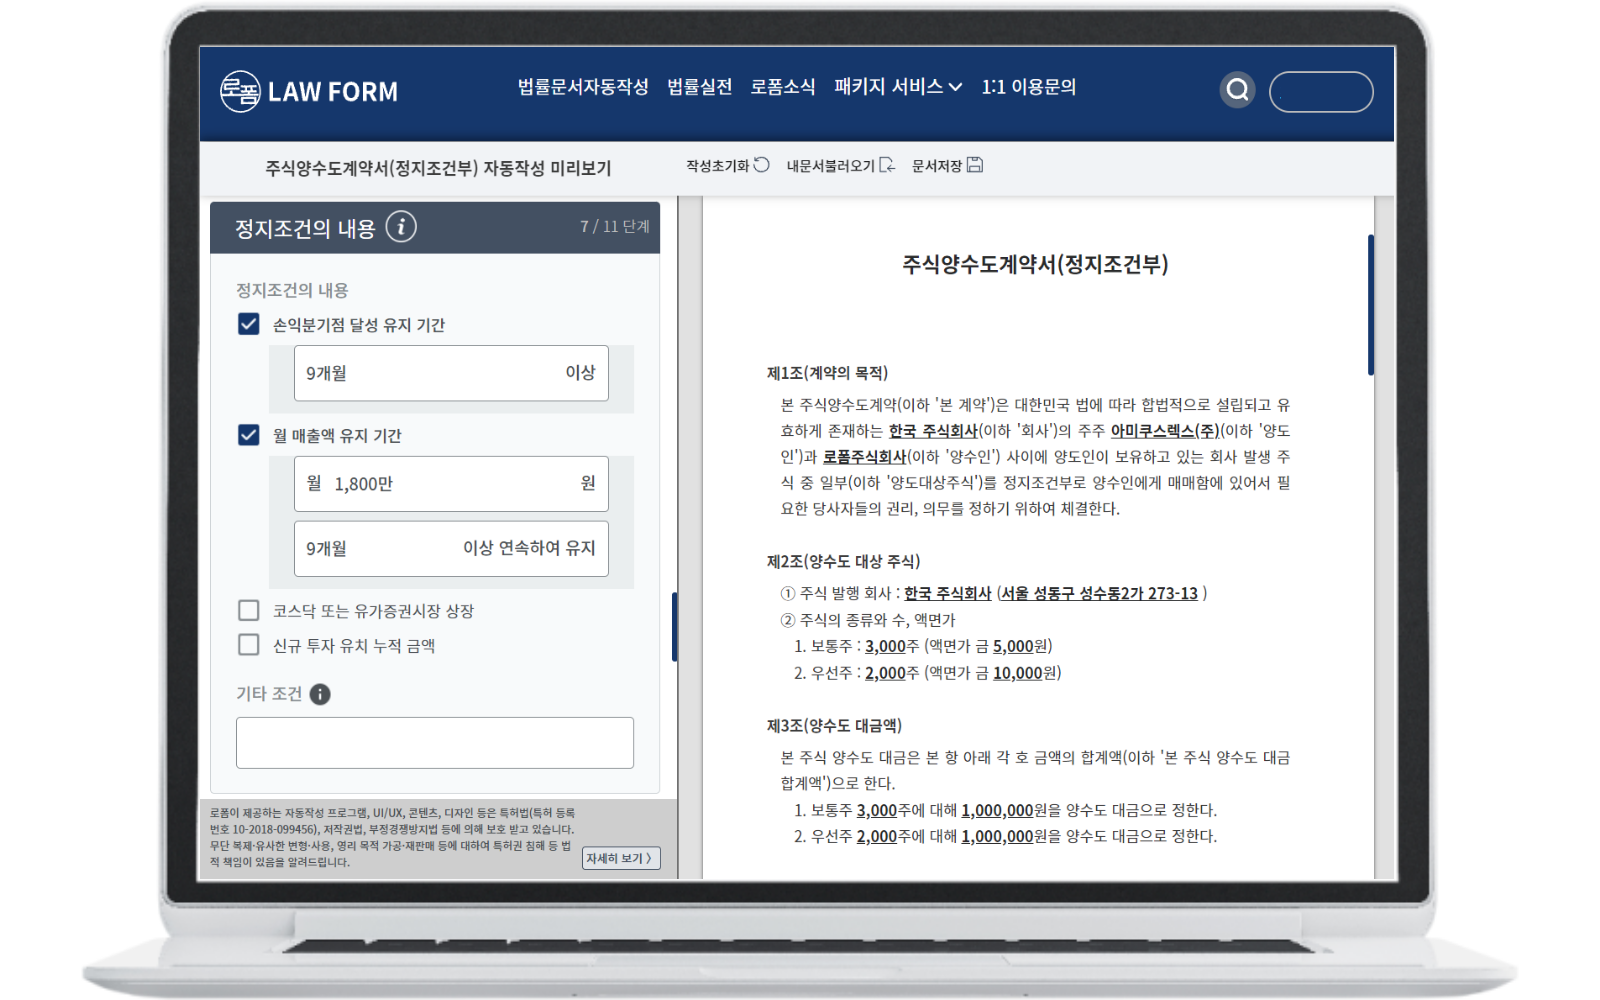
Task: Click the 우선주 2,000주 share count value
Action: click(x=885, y=673)
